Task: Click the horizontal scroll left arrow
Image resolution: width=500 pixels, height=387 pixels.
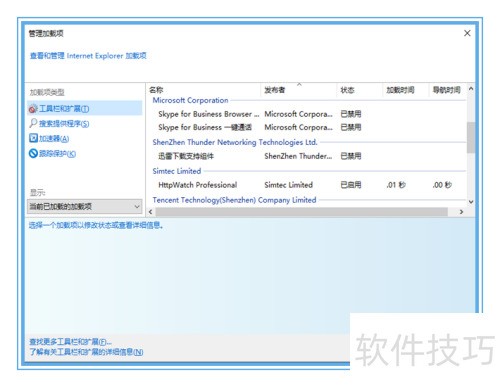Action: click(151, 212)
